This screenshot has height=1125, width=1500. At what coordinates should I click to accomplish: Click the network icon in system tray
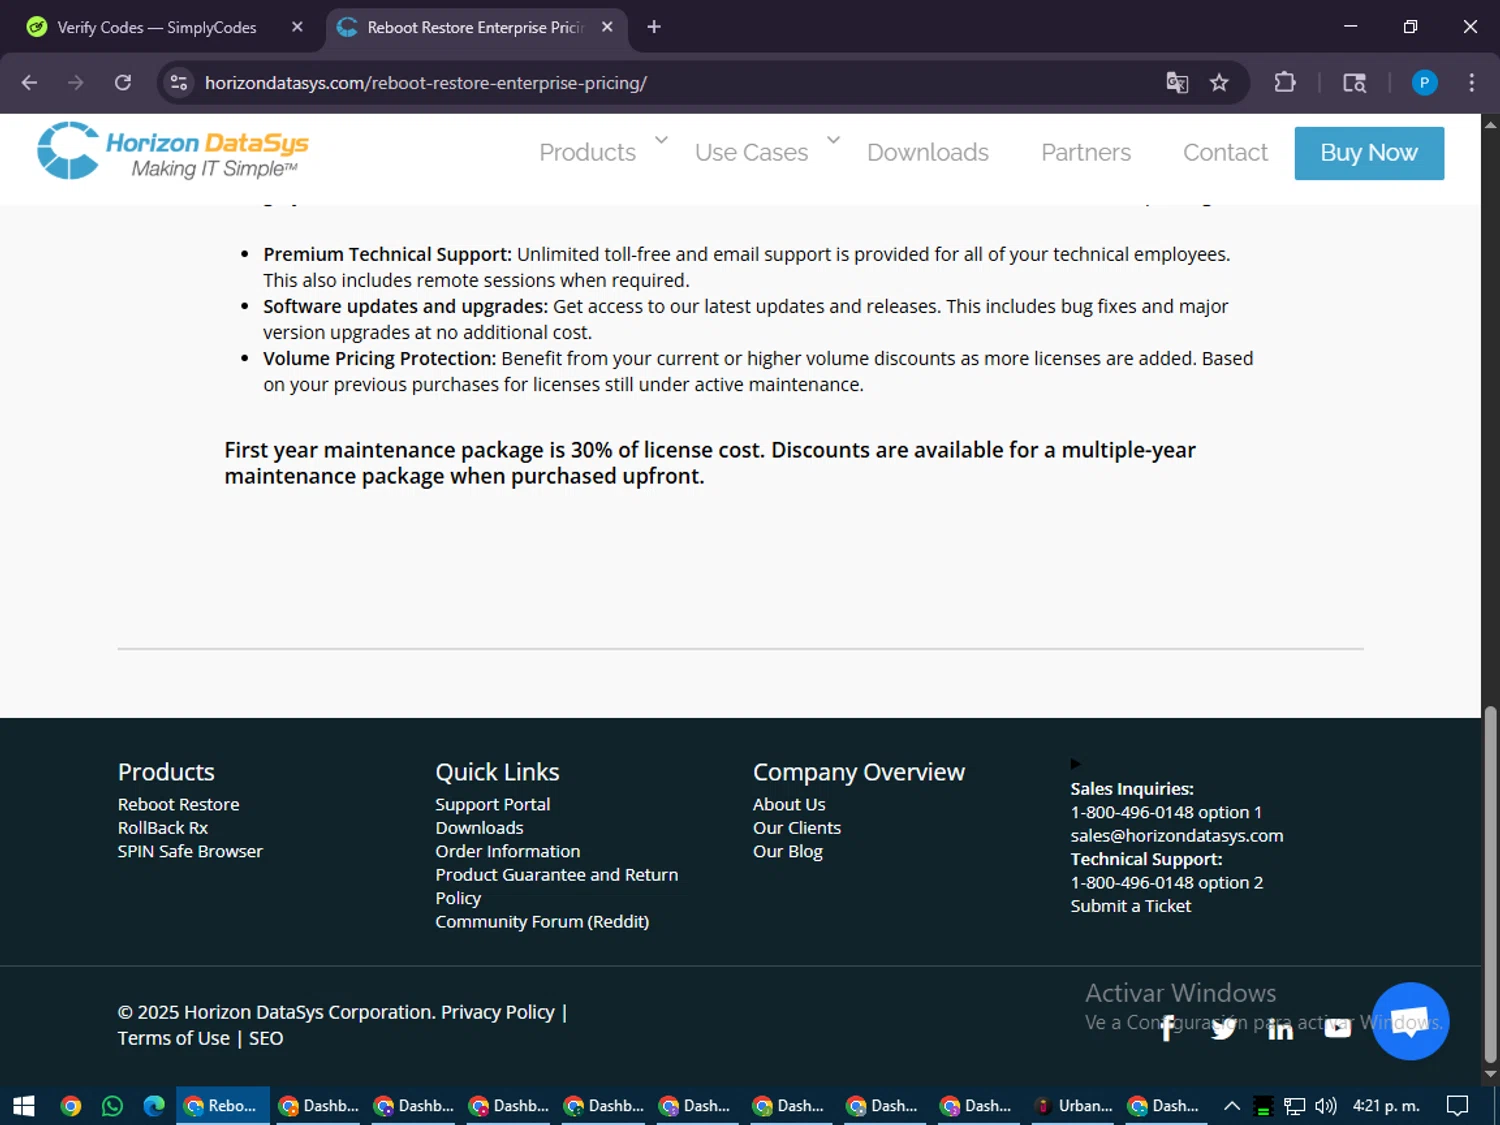click(1295, 1106)
